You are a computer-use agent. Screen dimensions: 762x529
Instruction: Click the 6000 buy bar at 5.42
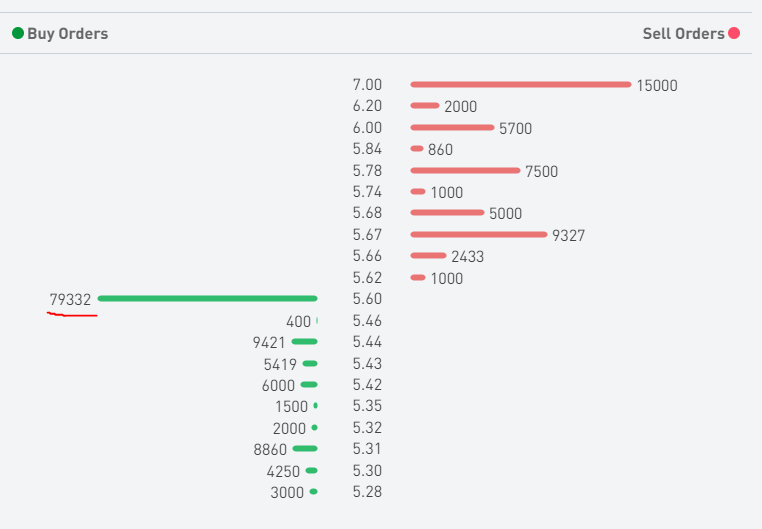tap(309, 385)
